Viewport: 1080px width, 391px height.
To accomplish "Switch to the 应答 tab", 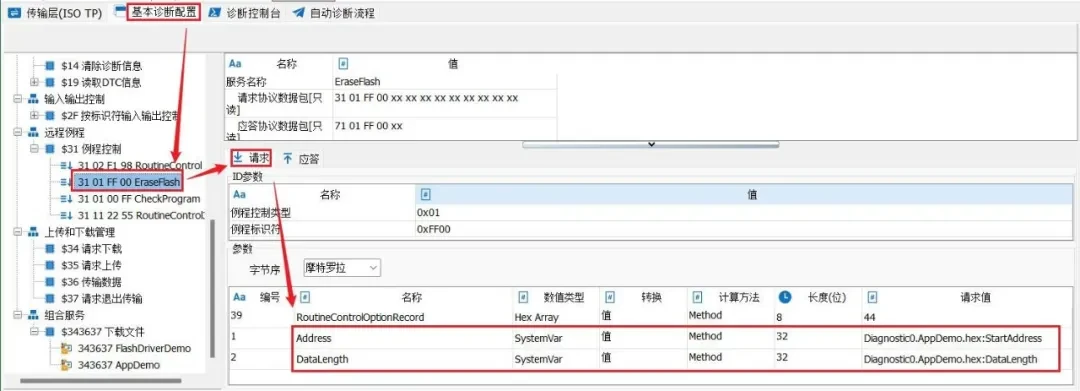I will click(301, 159).
